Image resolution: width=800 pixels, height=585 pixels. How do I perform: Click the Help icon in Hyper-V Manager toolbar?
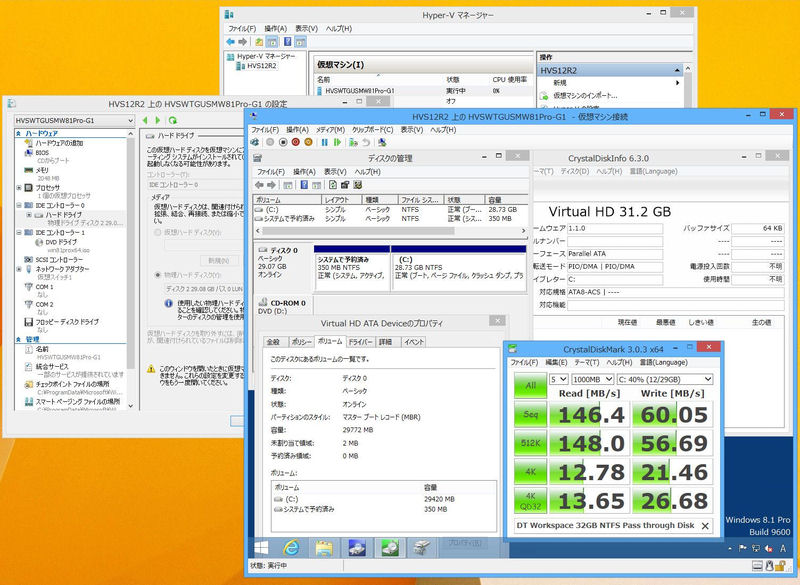click(x=288, y=42)
